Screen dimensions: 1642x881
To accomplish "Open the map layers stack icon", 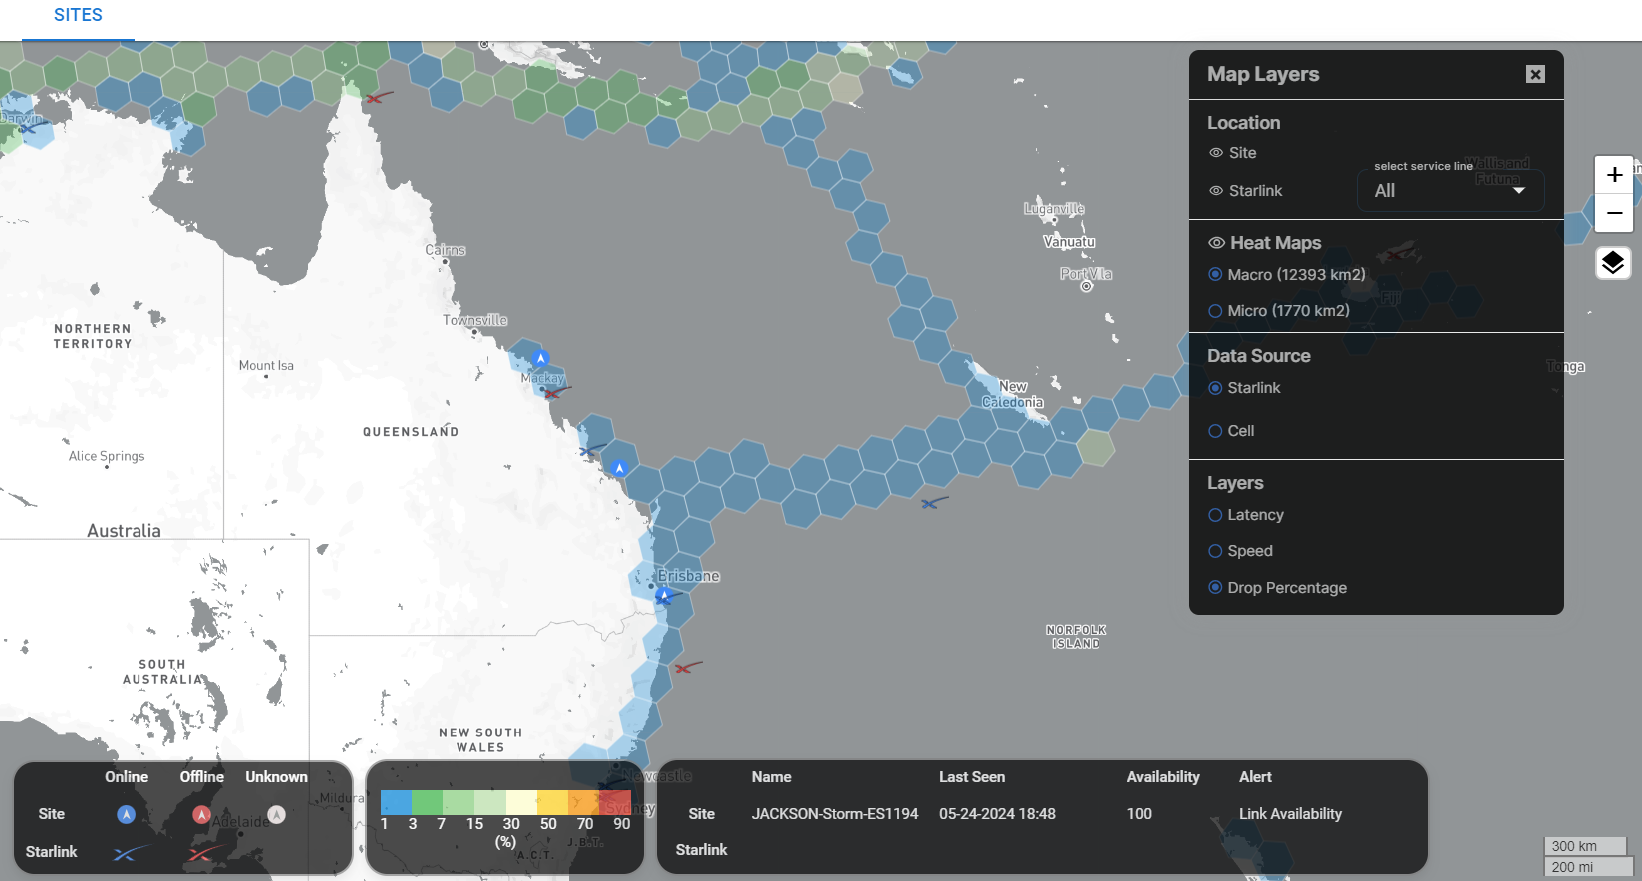I will [1612, 263].
